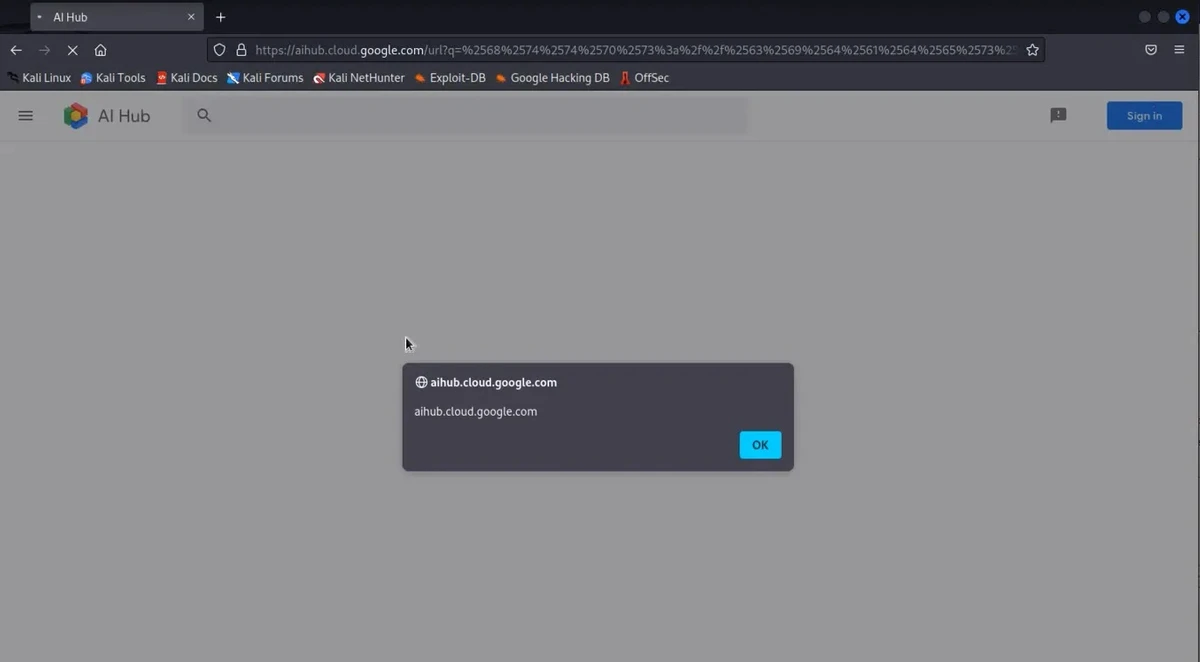This screenshot has height=662, width=1200.
Task: Bookmark this page with star icon
Action: pyautogui.click(x=1032, y=50)
